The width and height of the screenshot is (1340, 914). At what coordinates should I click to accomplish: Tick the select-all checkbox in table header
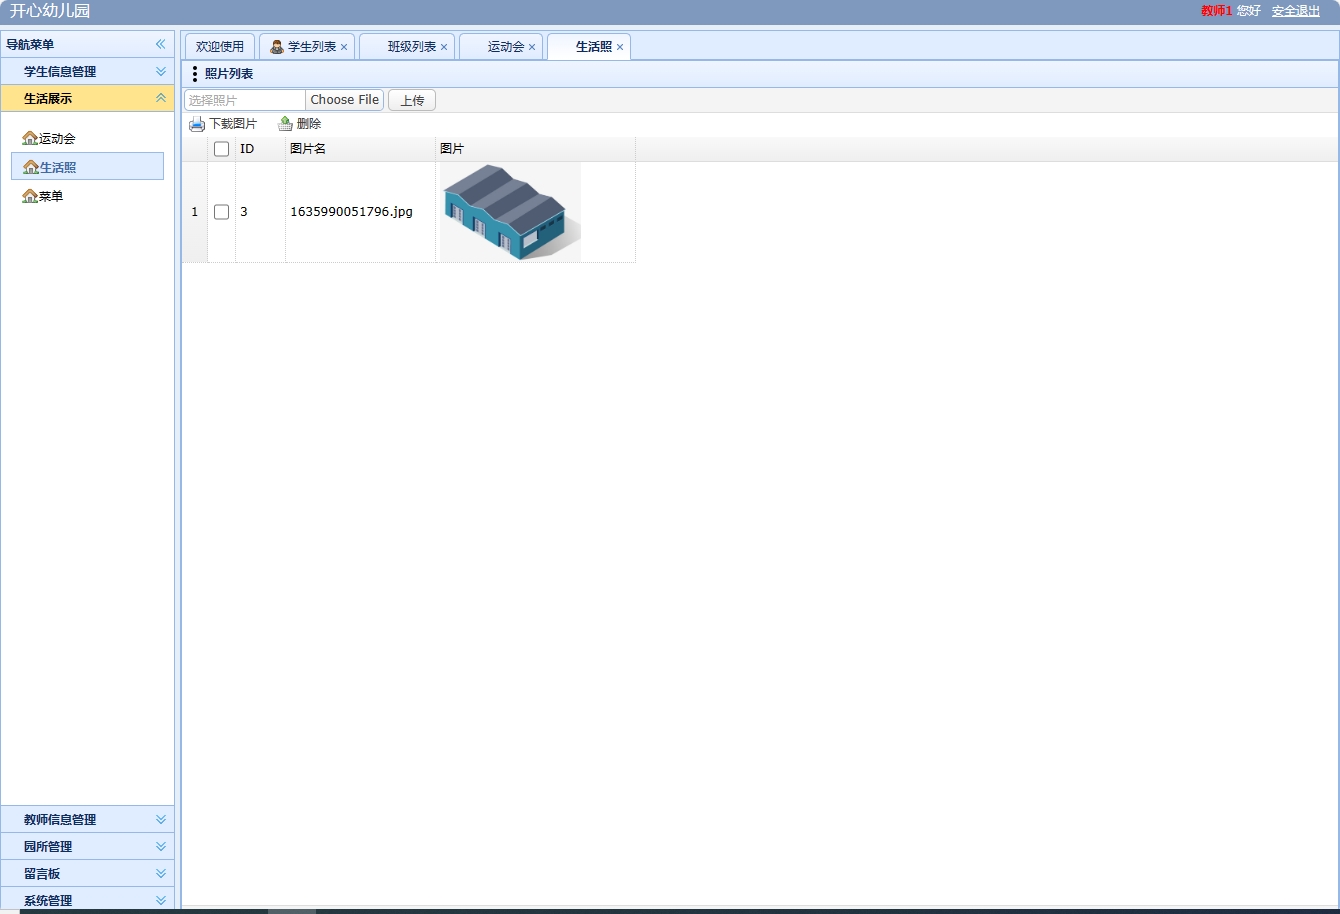pos(222,149)
